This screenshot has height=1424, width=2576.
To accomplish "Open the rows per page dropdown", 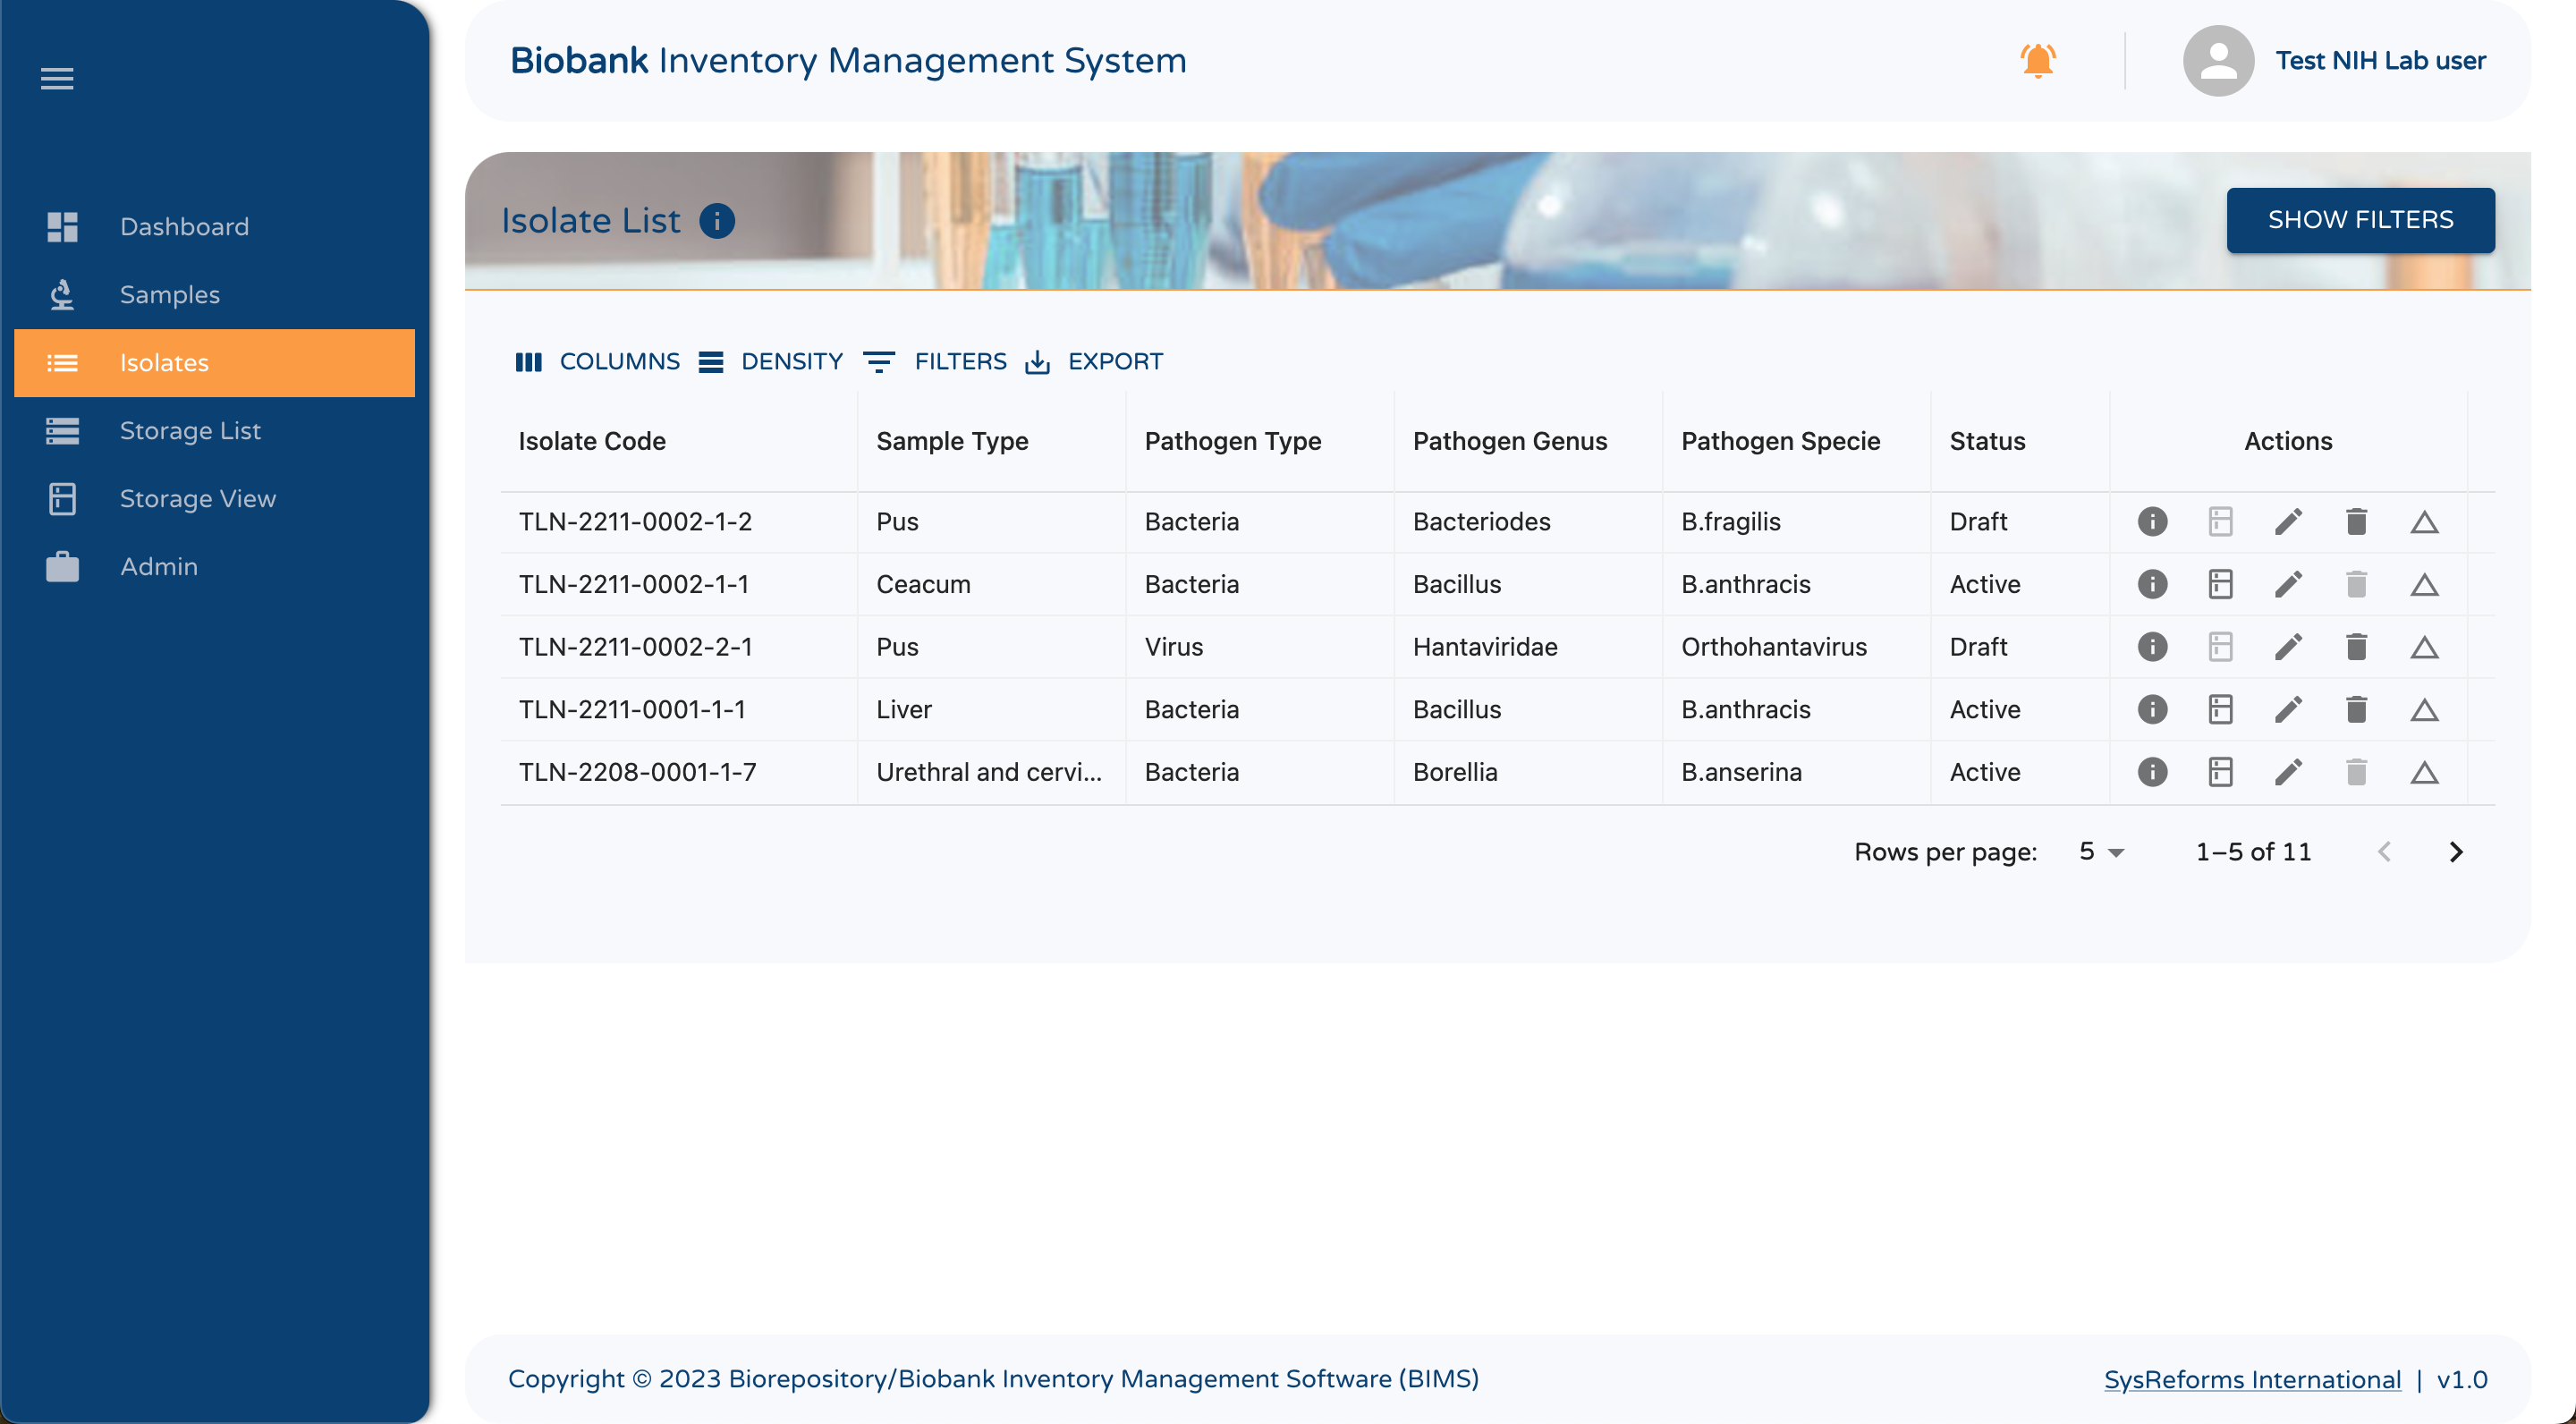I will (x=2101, y=852).
